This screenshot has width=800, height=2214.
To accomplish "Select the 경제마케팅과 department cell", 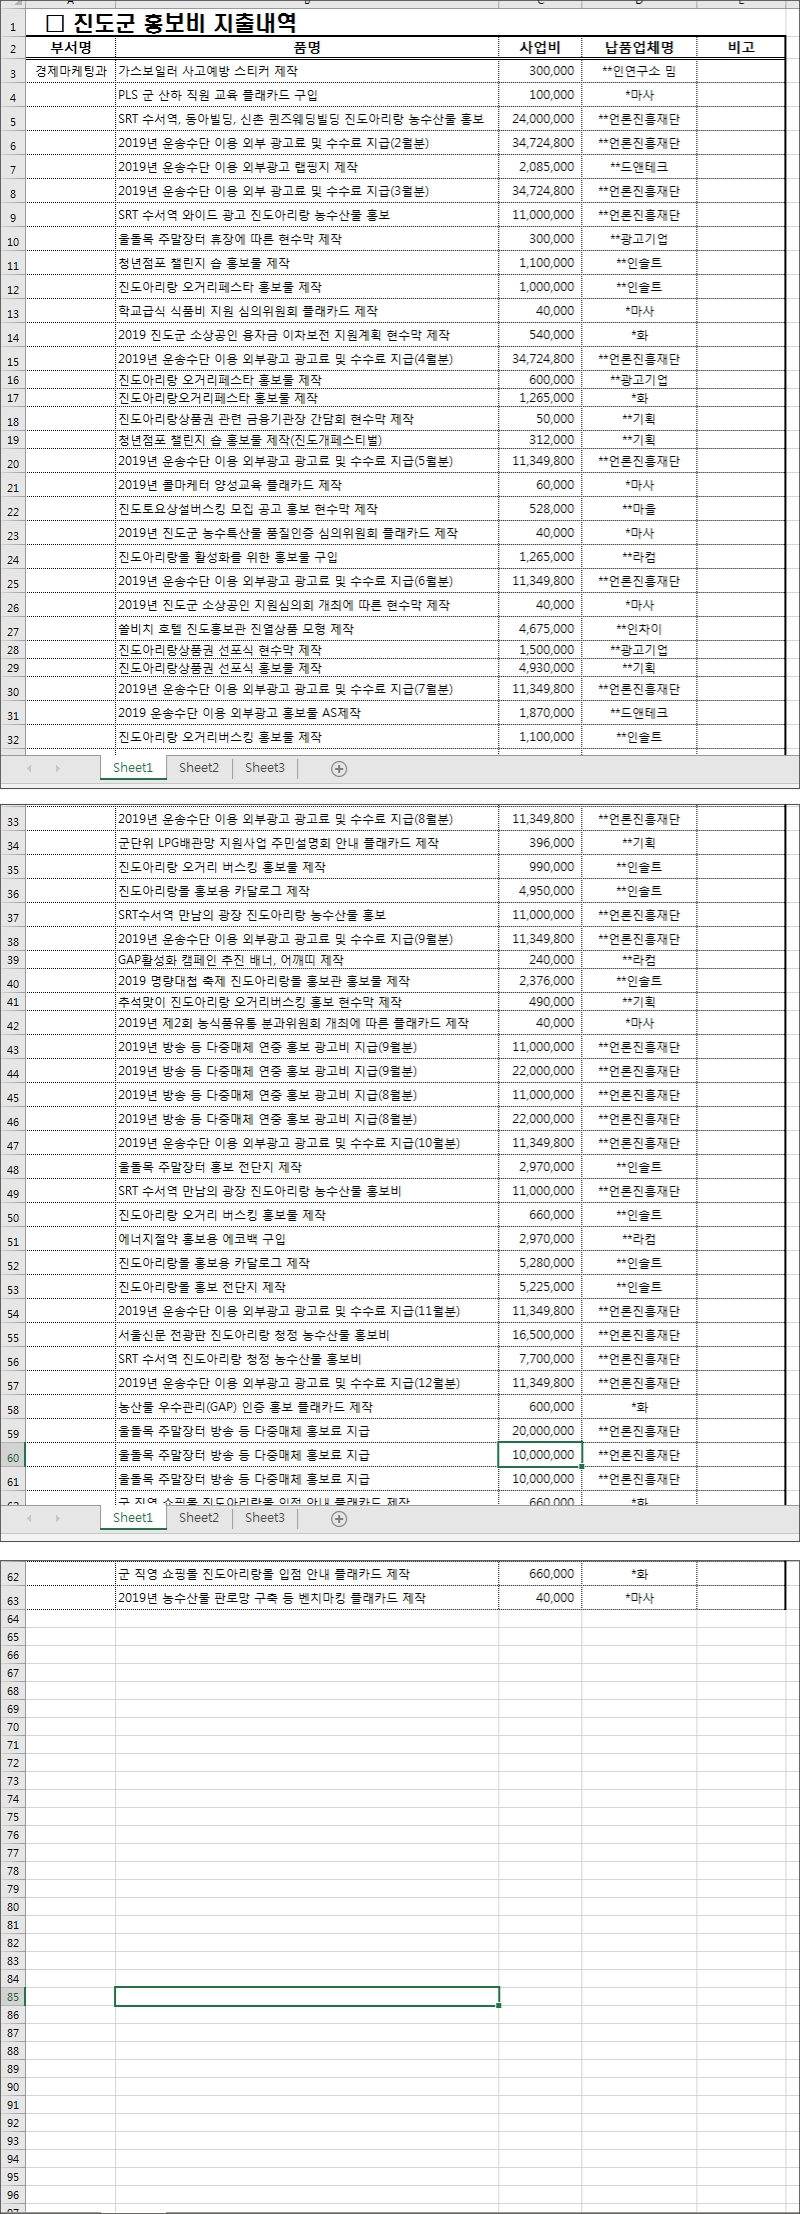I will point(71,71).
